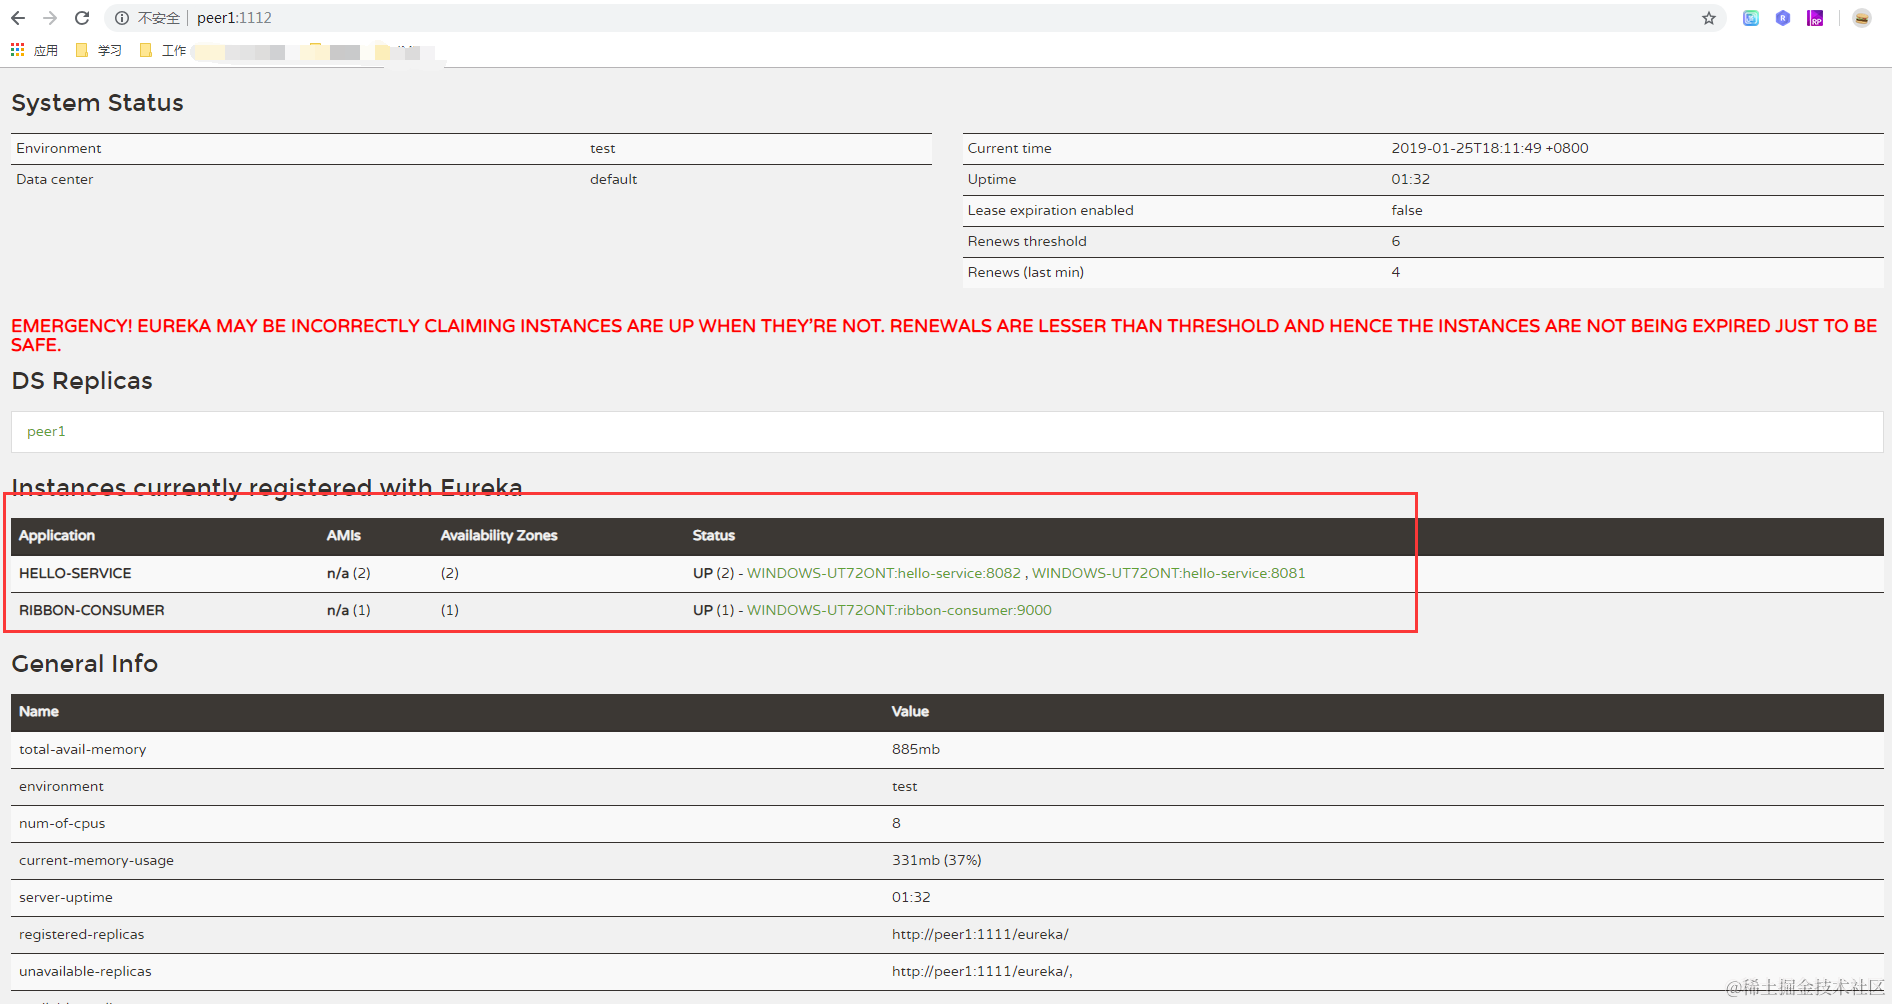The height and width of the screenshot is (1004, 1892).
Task: Open the round blue extension icon
Action: (x=1783, y=18)
